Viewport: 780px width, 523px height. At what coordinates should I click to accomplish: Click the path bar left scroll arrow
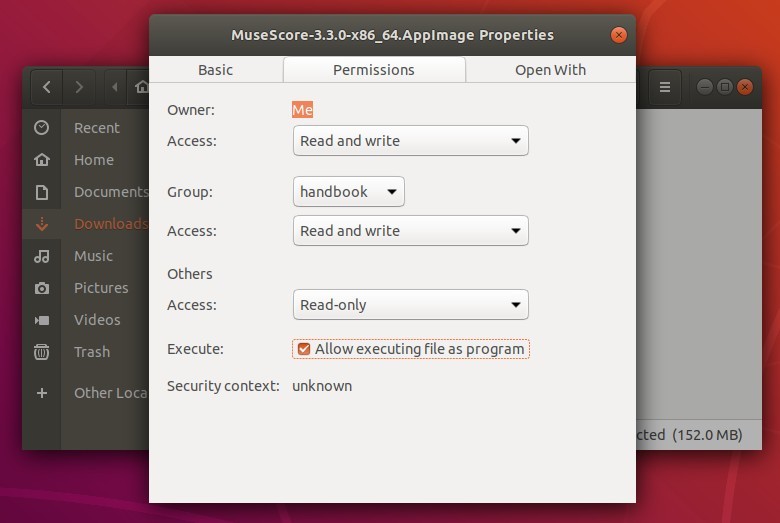click(115, 87)
